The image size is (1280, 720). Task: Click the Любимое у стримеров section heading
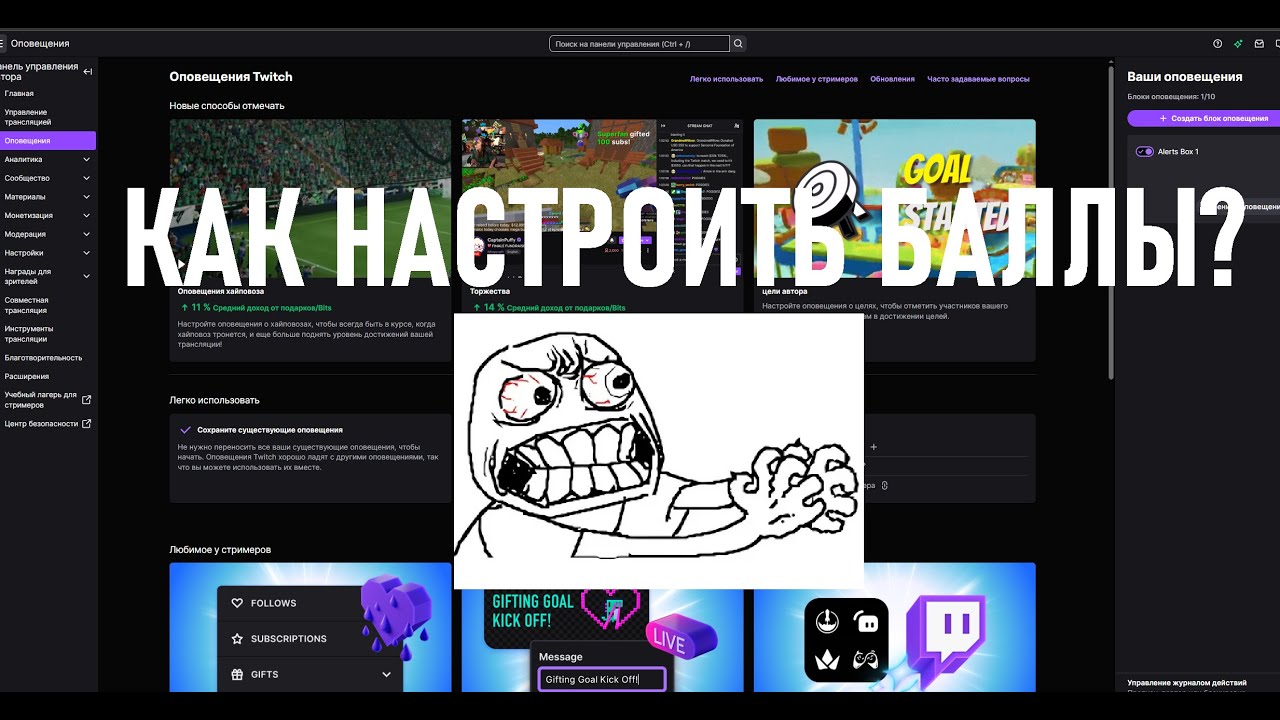tap(220, 550)
